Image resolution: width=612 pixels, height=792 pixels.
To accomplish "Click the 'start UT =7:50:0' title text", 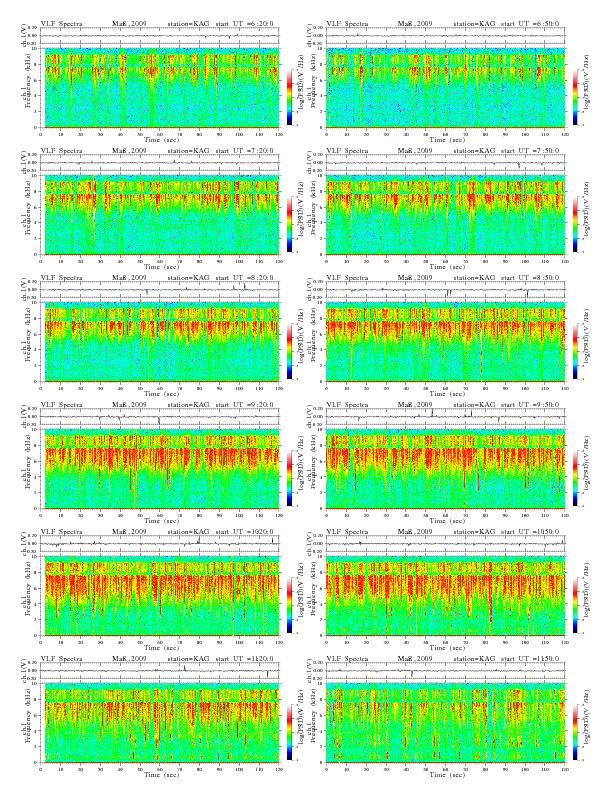I will coord(530,151).
